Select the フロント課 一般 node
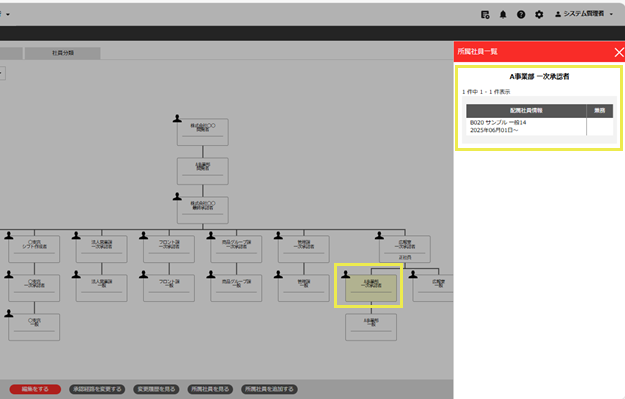 pyautogui.click(x=169, y=288)
